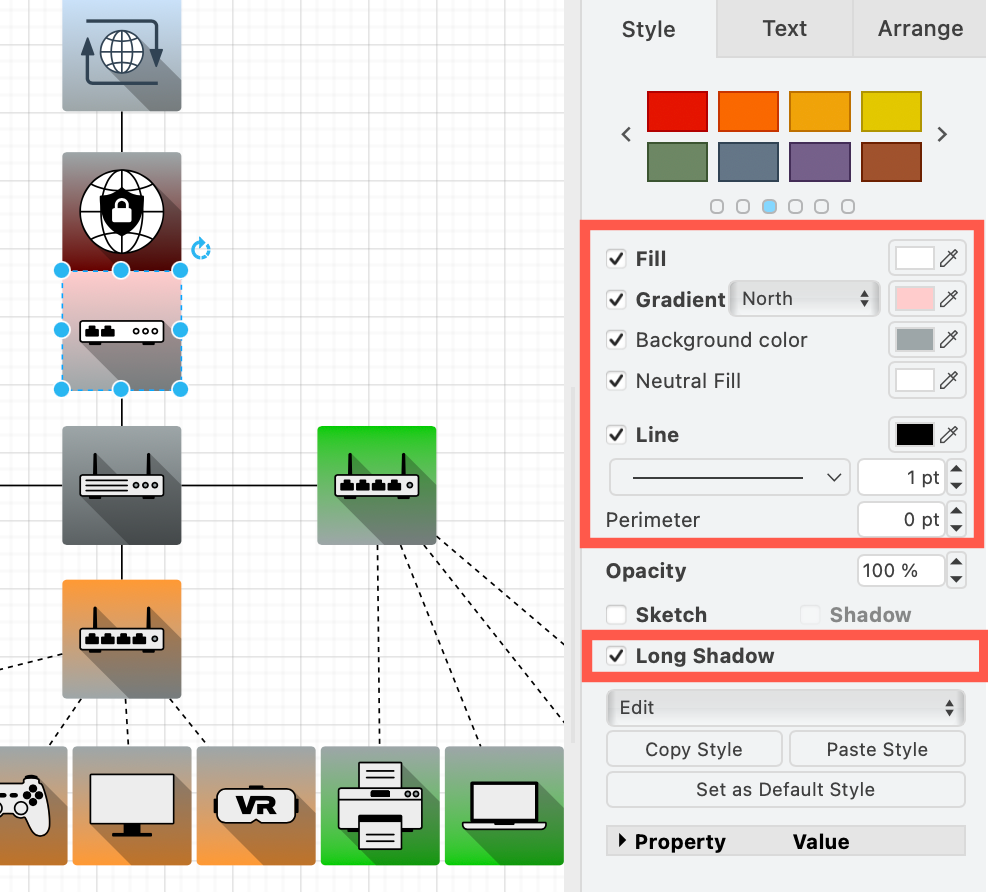The width and height of the screenshot is (988, 892).
Task: Enable the Sketch checkbox
Action: point(614,614)
